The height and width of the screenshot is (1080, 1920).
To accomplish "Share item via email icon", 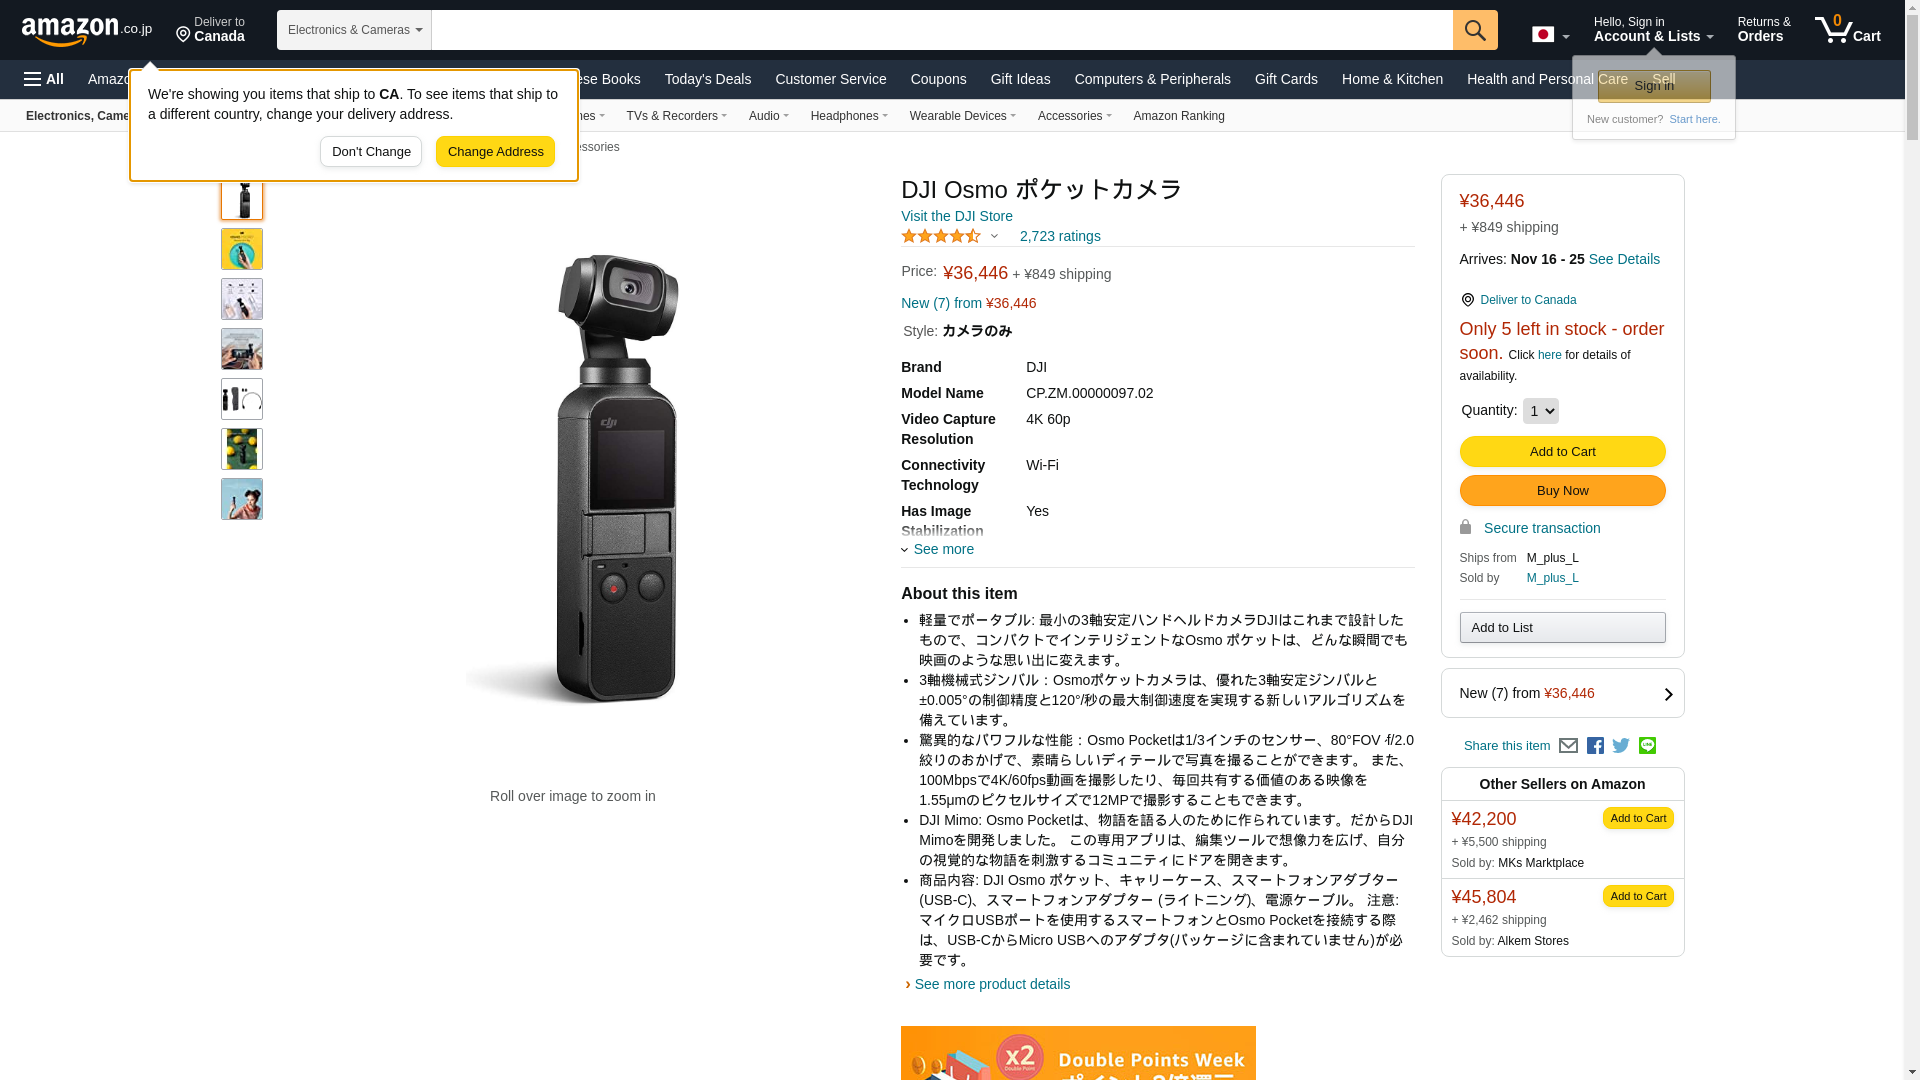I will pos(1568,746).
